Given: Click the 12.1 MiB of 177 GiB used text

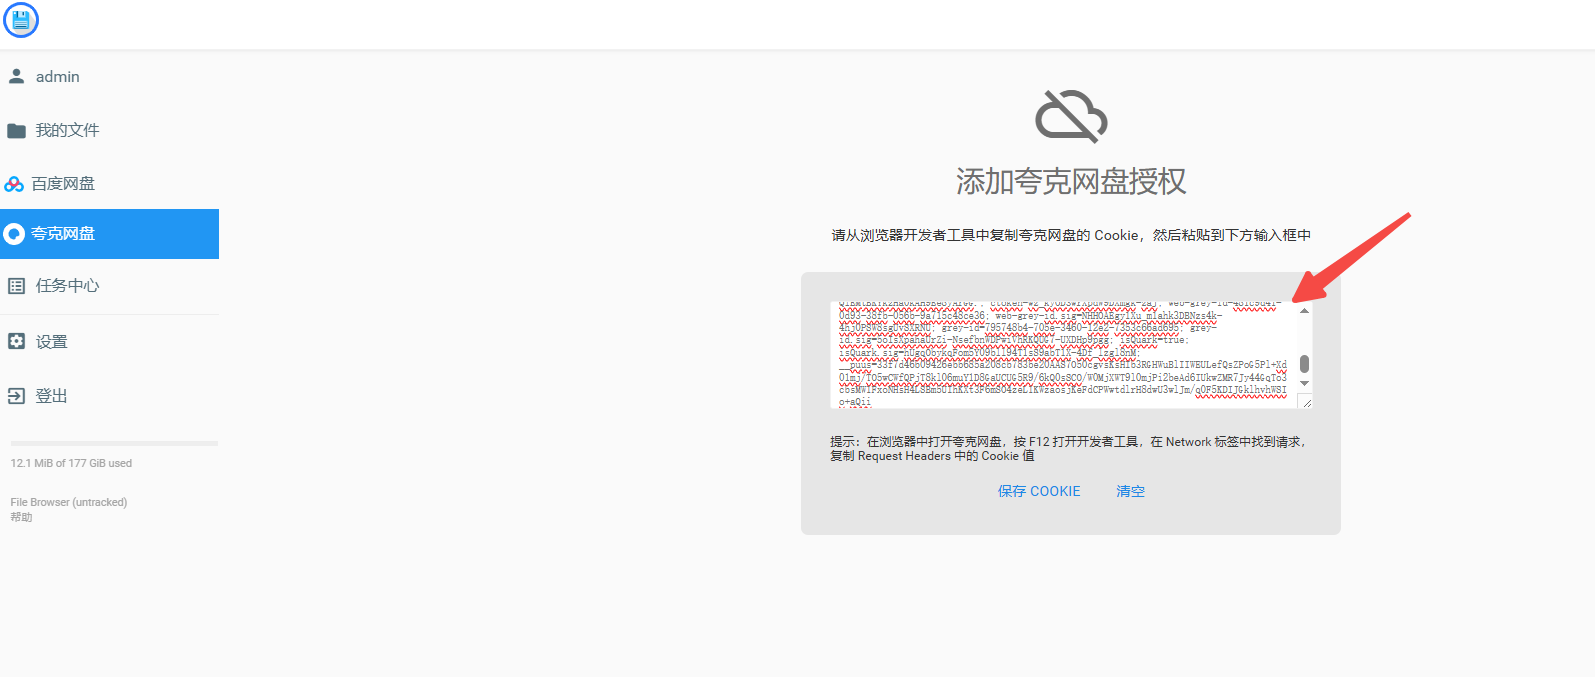Looking at the screenshot, I should tap(71, 463).
